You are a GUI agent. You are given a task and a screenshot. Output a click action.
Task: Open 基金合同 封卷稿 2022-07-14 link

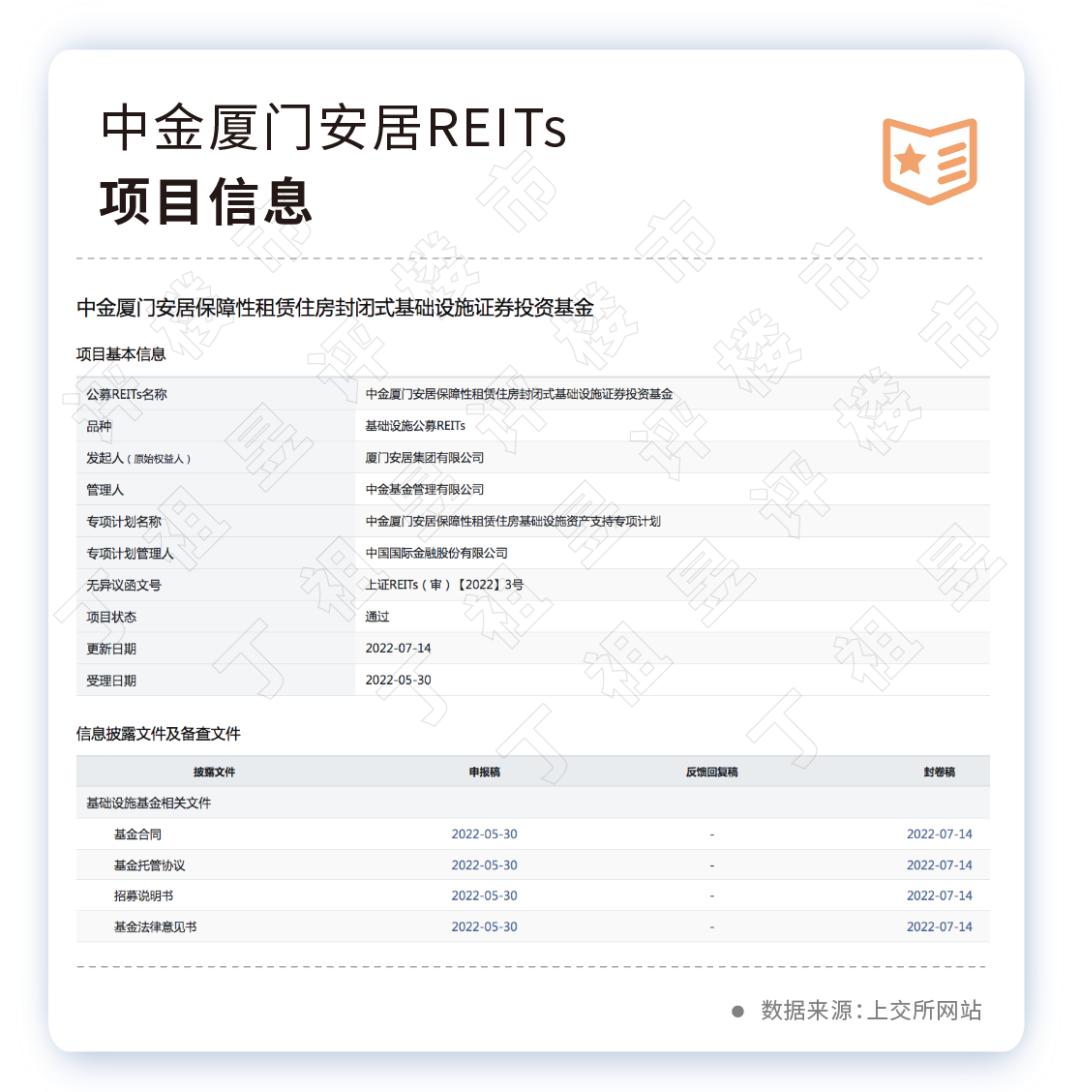tap(939, 834)
